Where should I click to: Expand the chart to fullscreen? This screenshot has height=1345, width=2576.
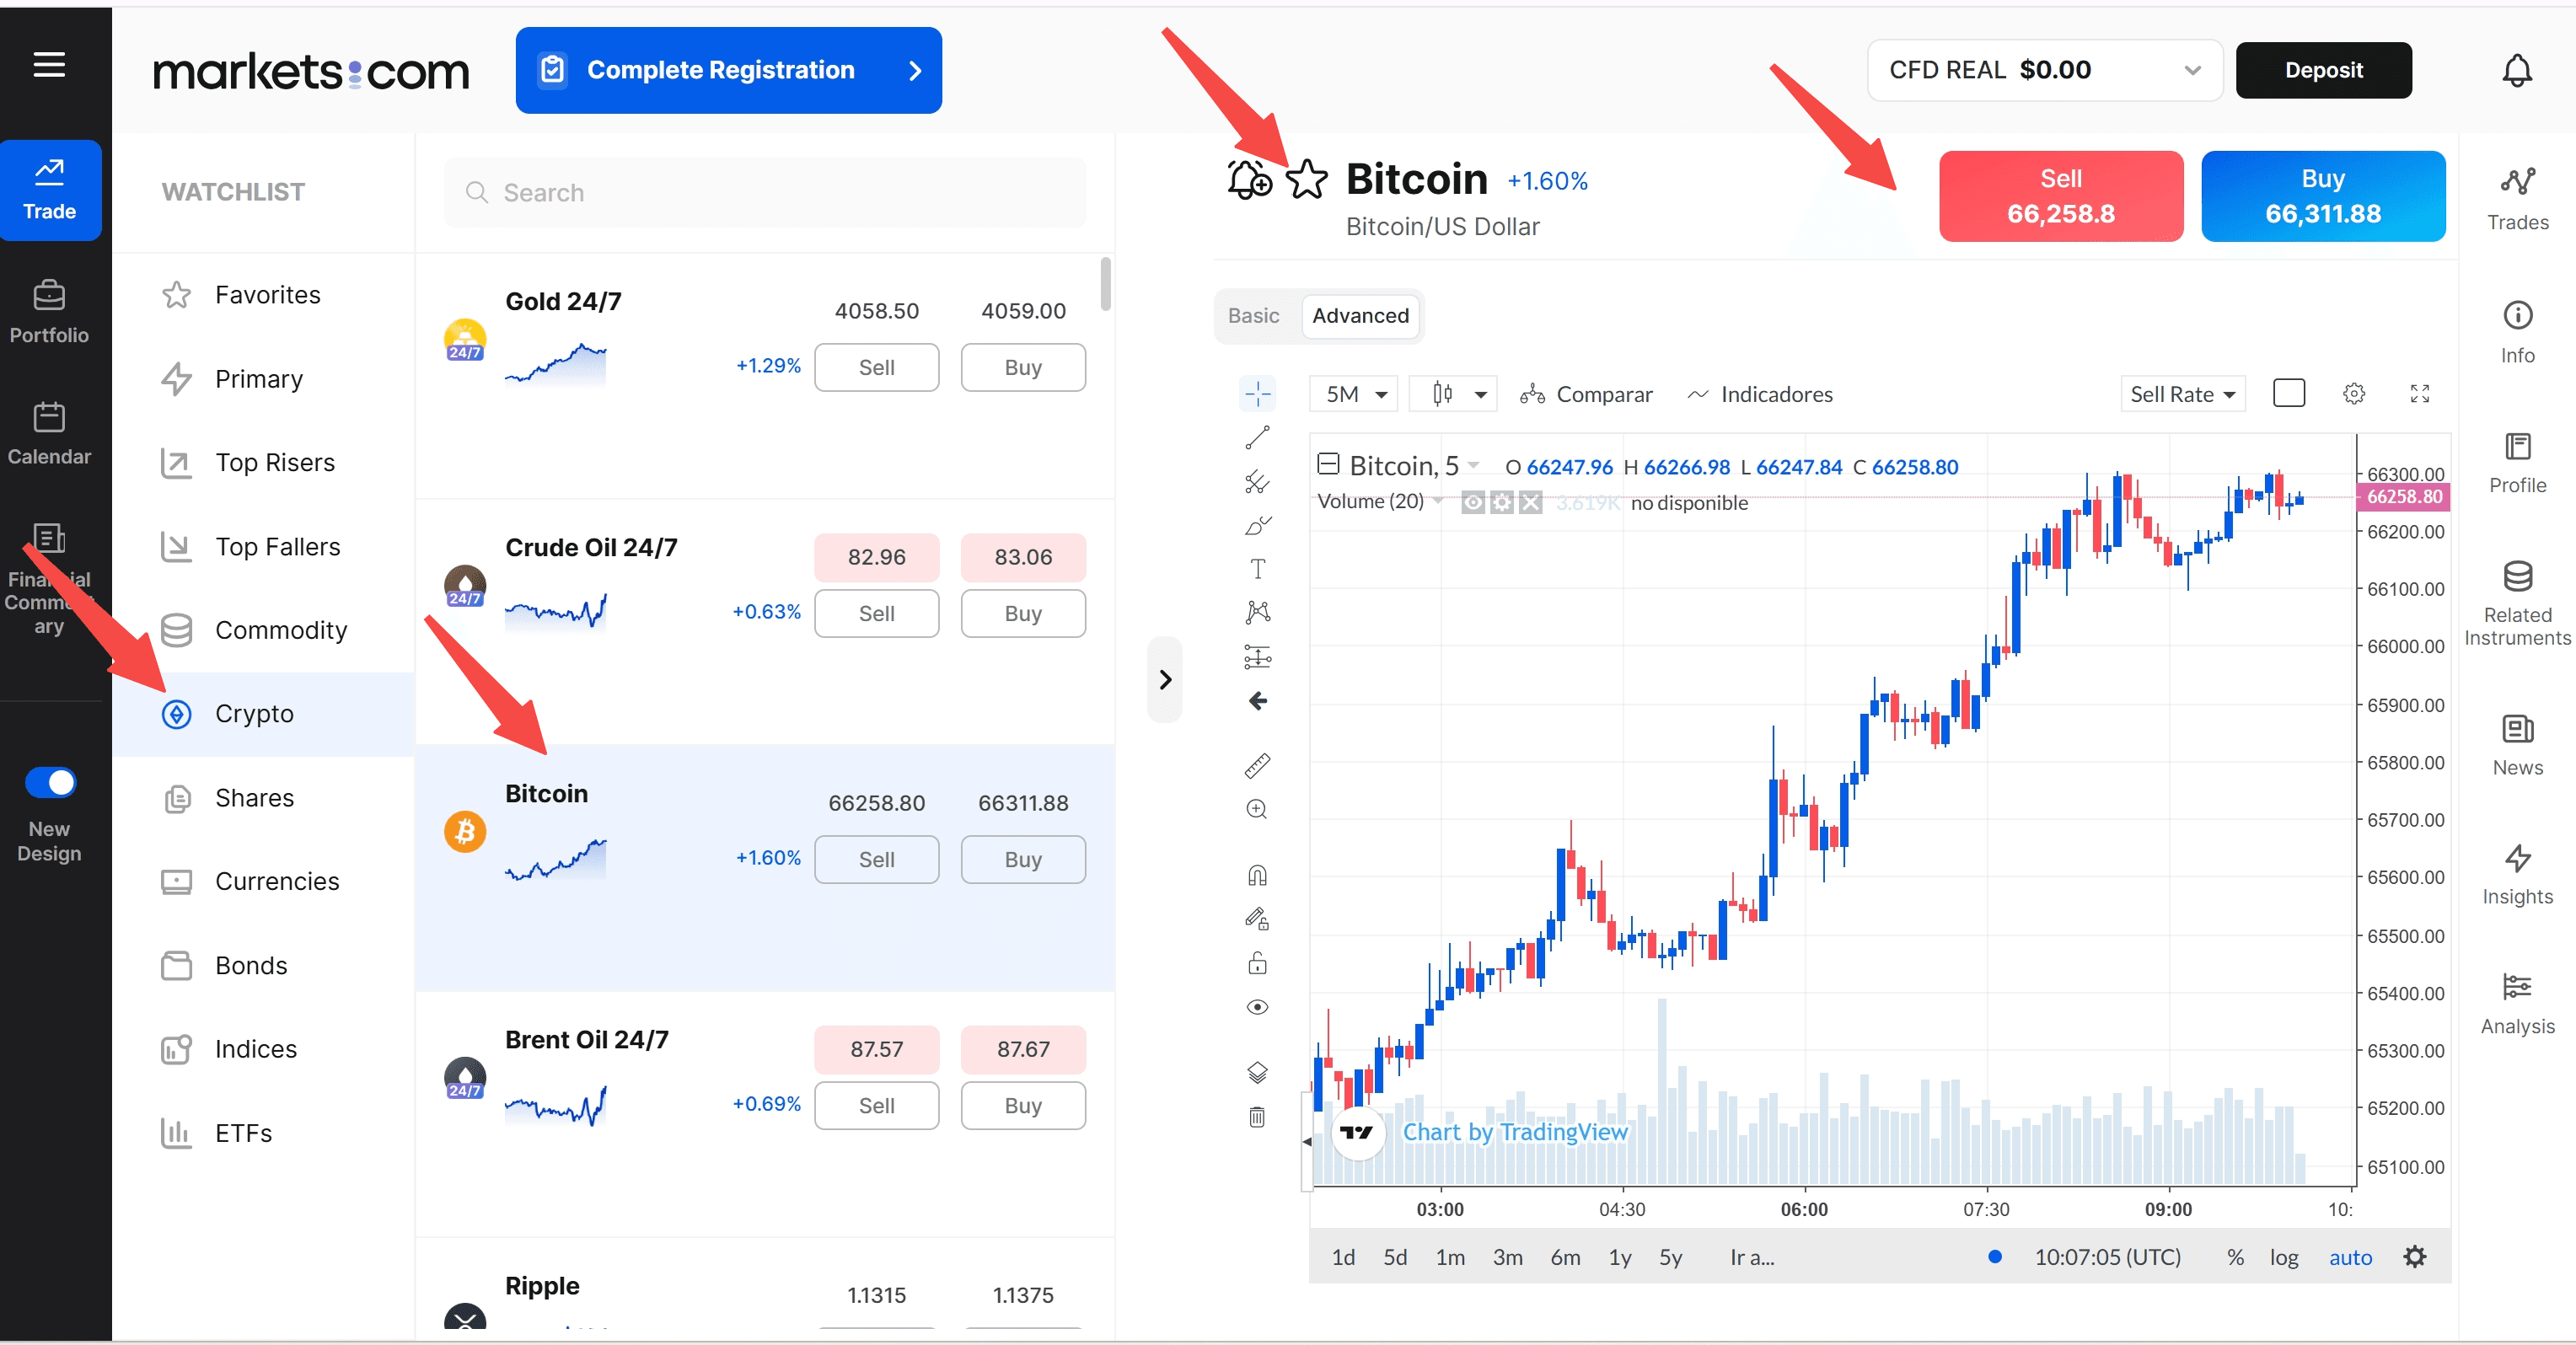[x=2420, y=393]
